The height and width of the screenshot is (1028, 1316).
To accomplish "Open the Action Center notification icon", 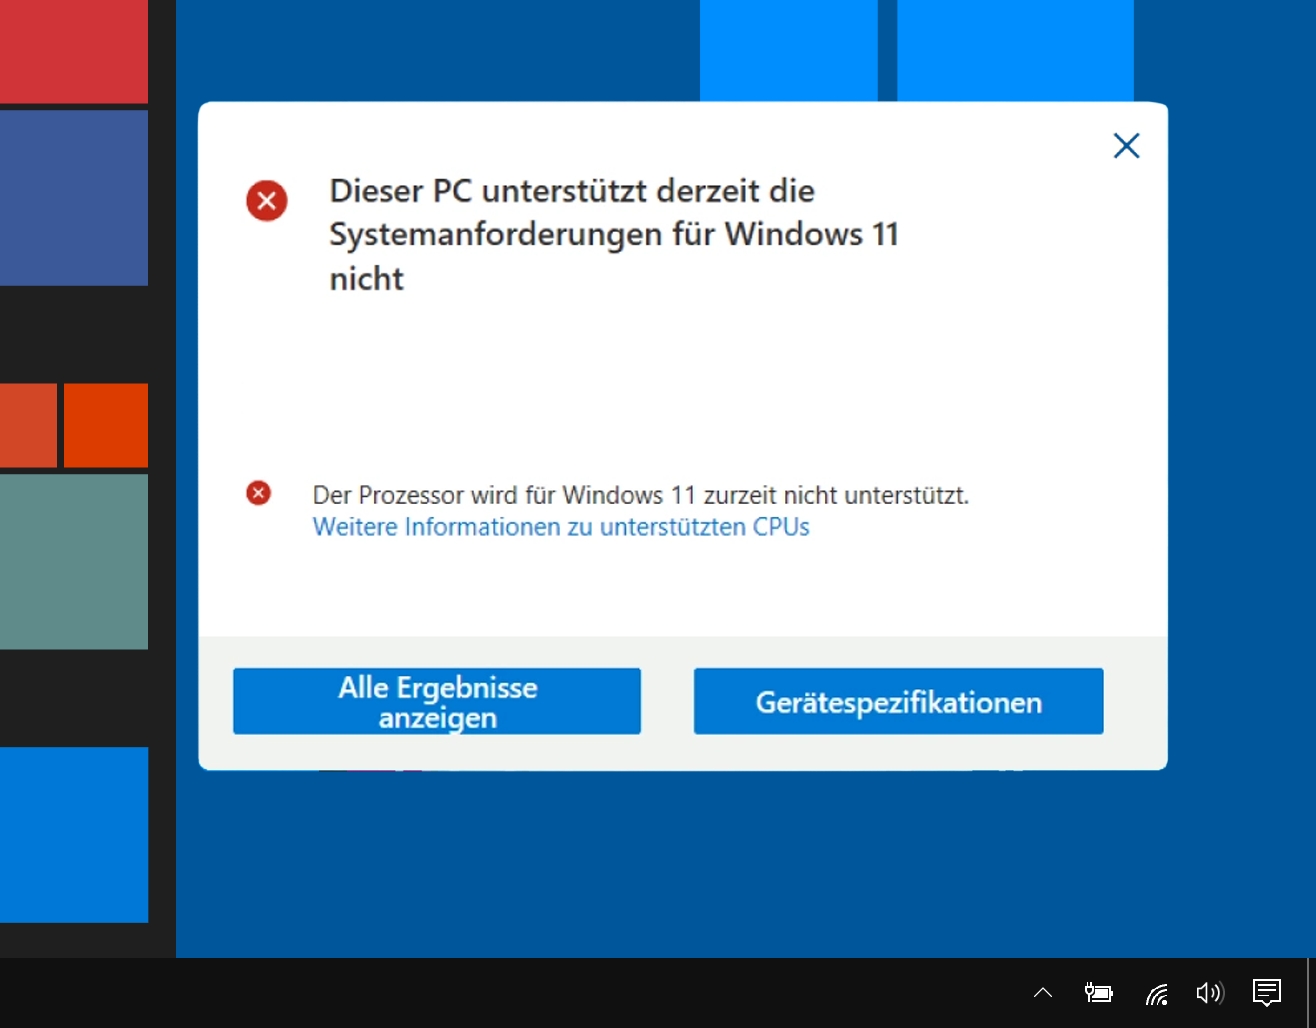I will [x=1266, y=993].
